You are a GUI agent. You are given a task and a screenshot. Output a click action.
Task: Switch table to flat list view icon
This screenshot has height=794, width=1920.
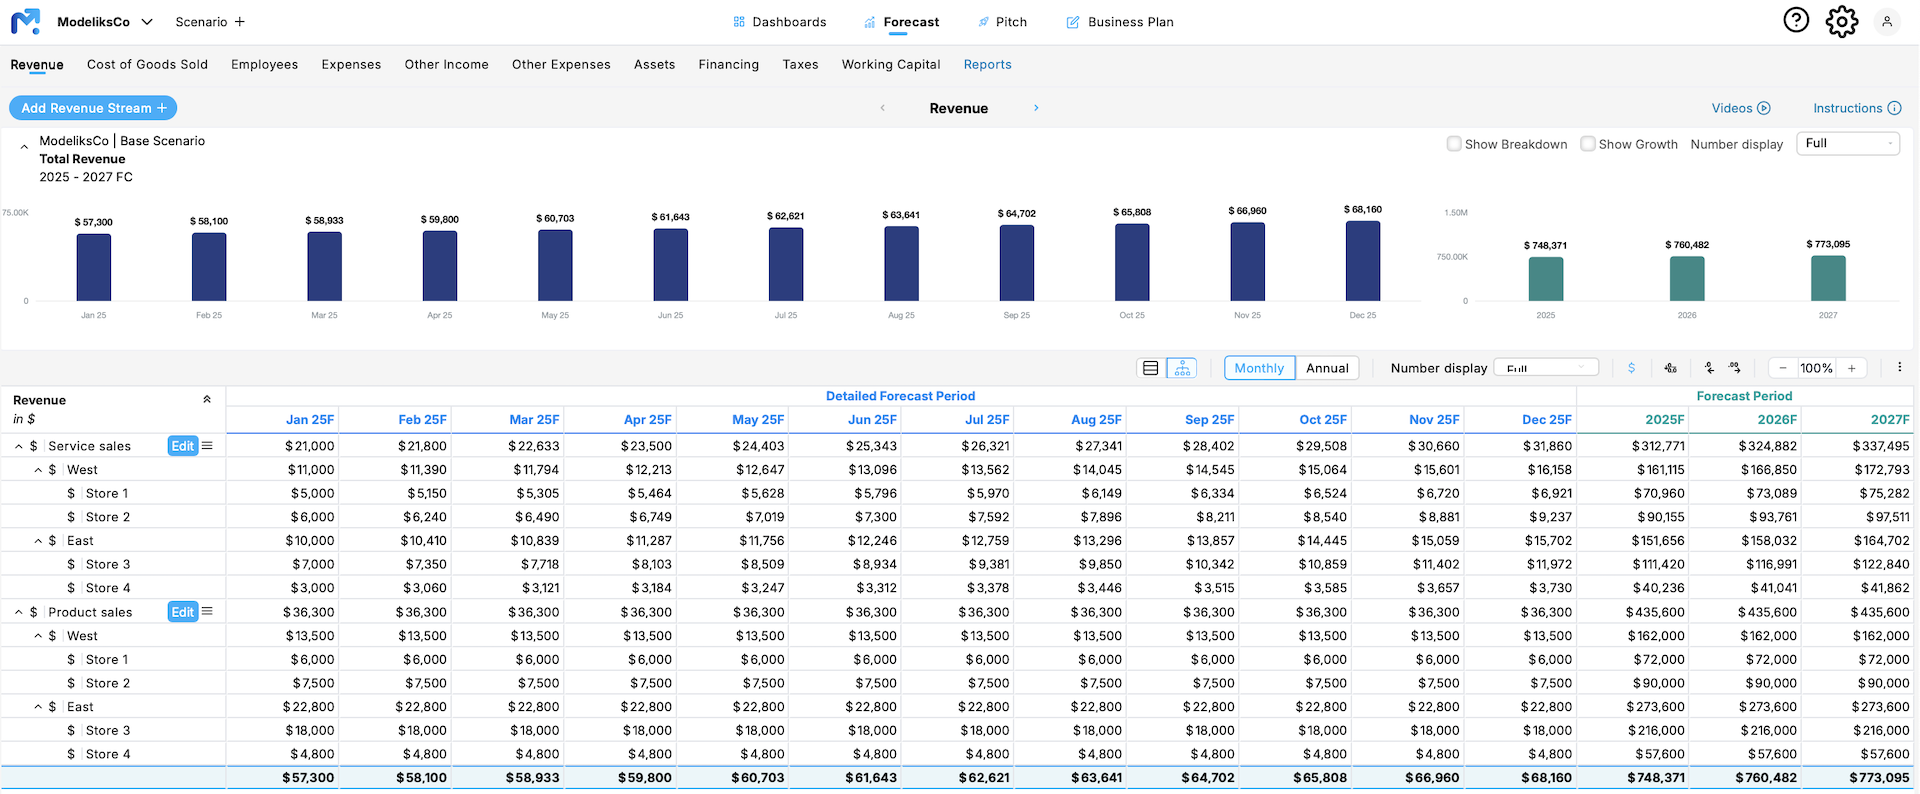[1150, 368]
